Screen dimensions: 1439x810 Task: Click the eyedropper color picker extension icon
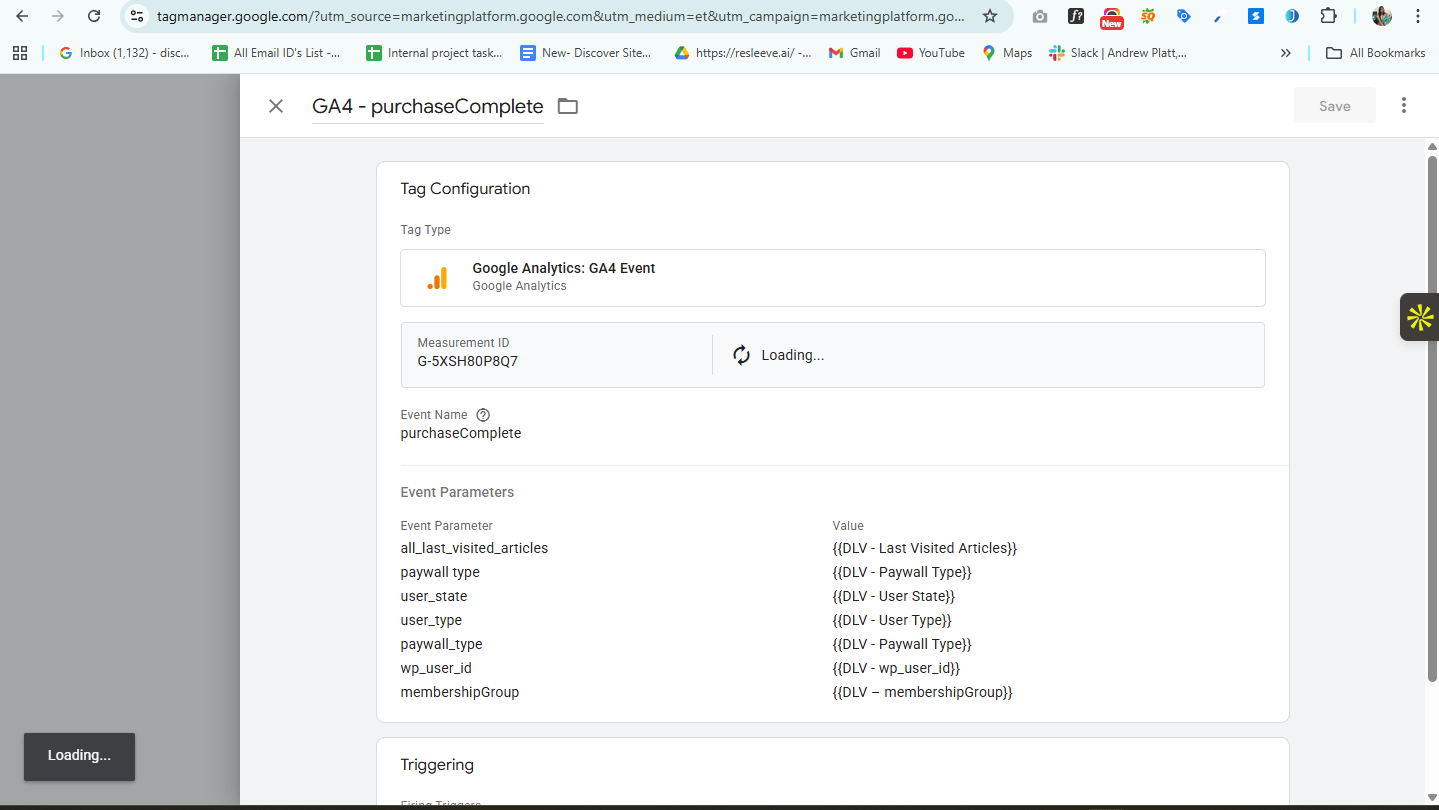[x=1219, y=16]
